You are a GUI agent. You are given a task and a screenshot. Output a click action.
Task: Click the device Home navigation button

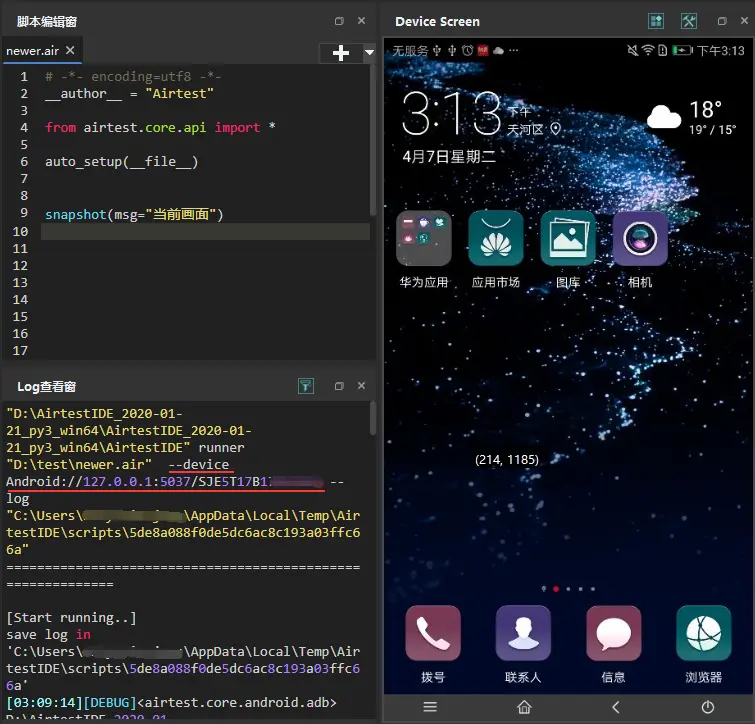524,707
